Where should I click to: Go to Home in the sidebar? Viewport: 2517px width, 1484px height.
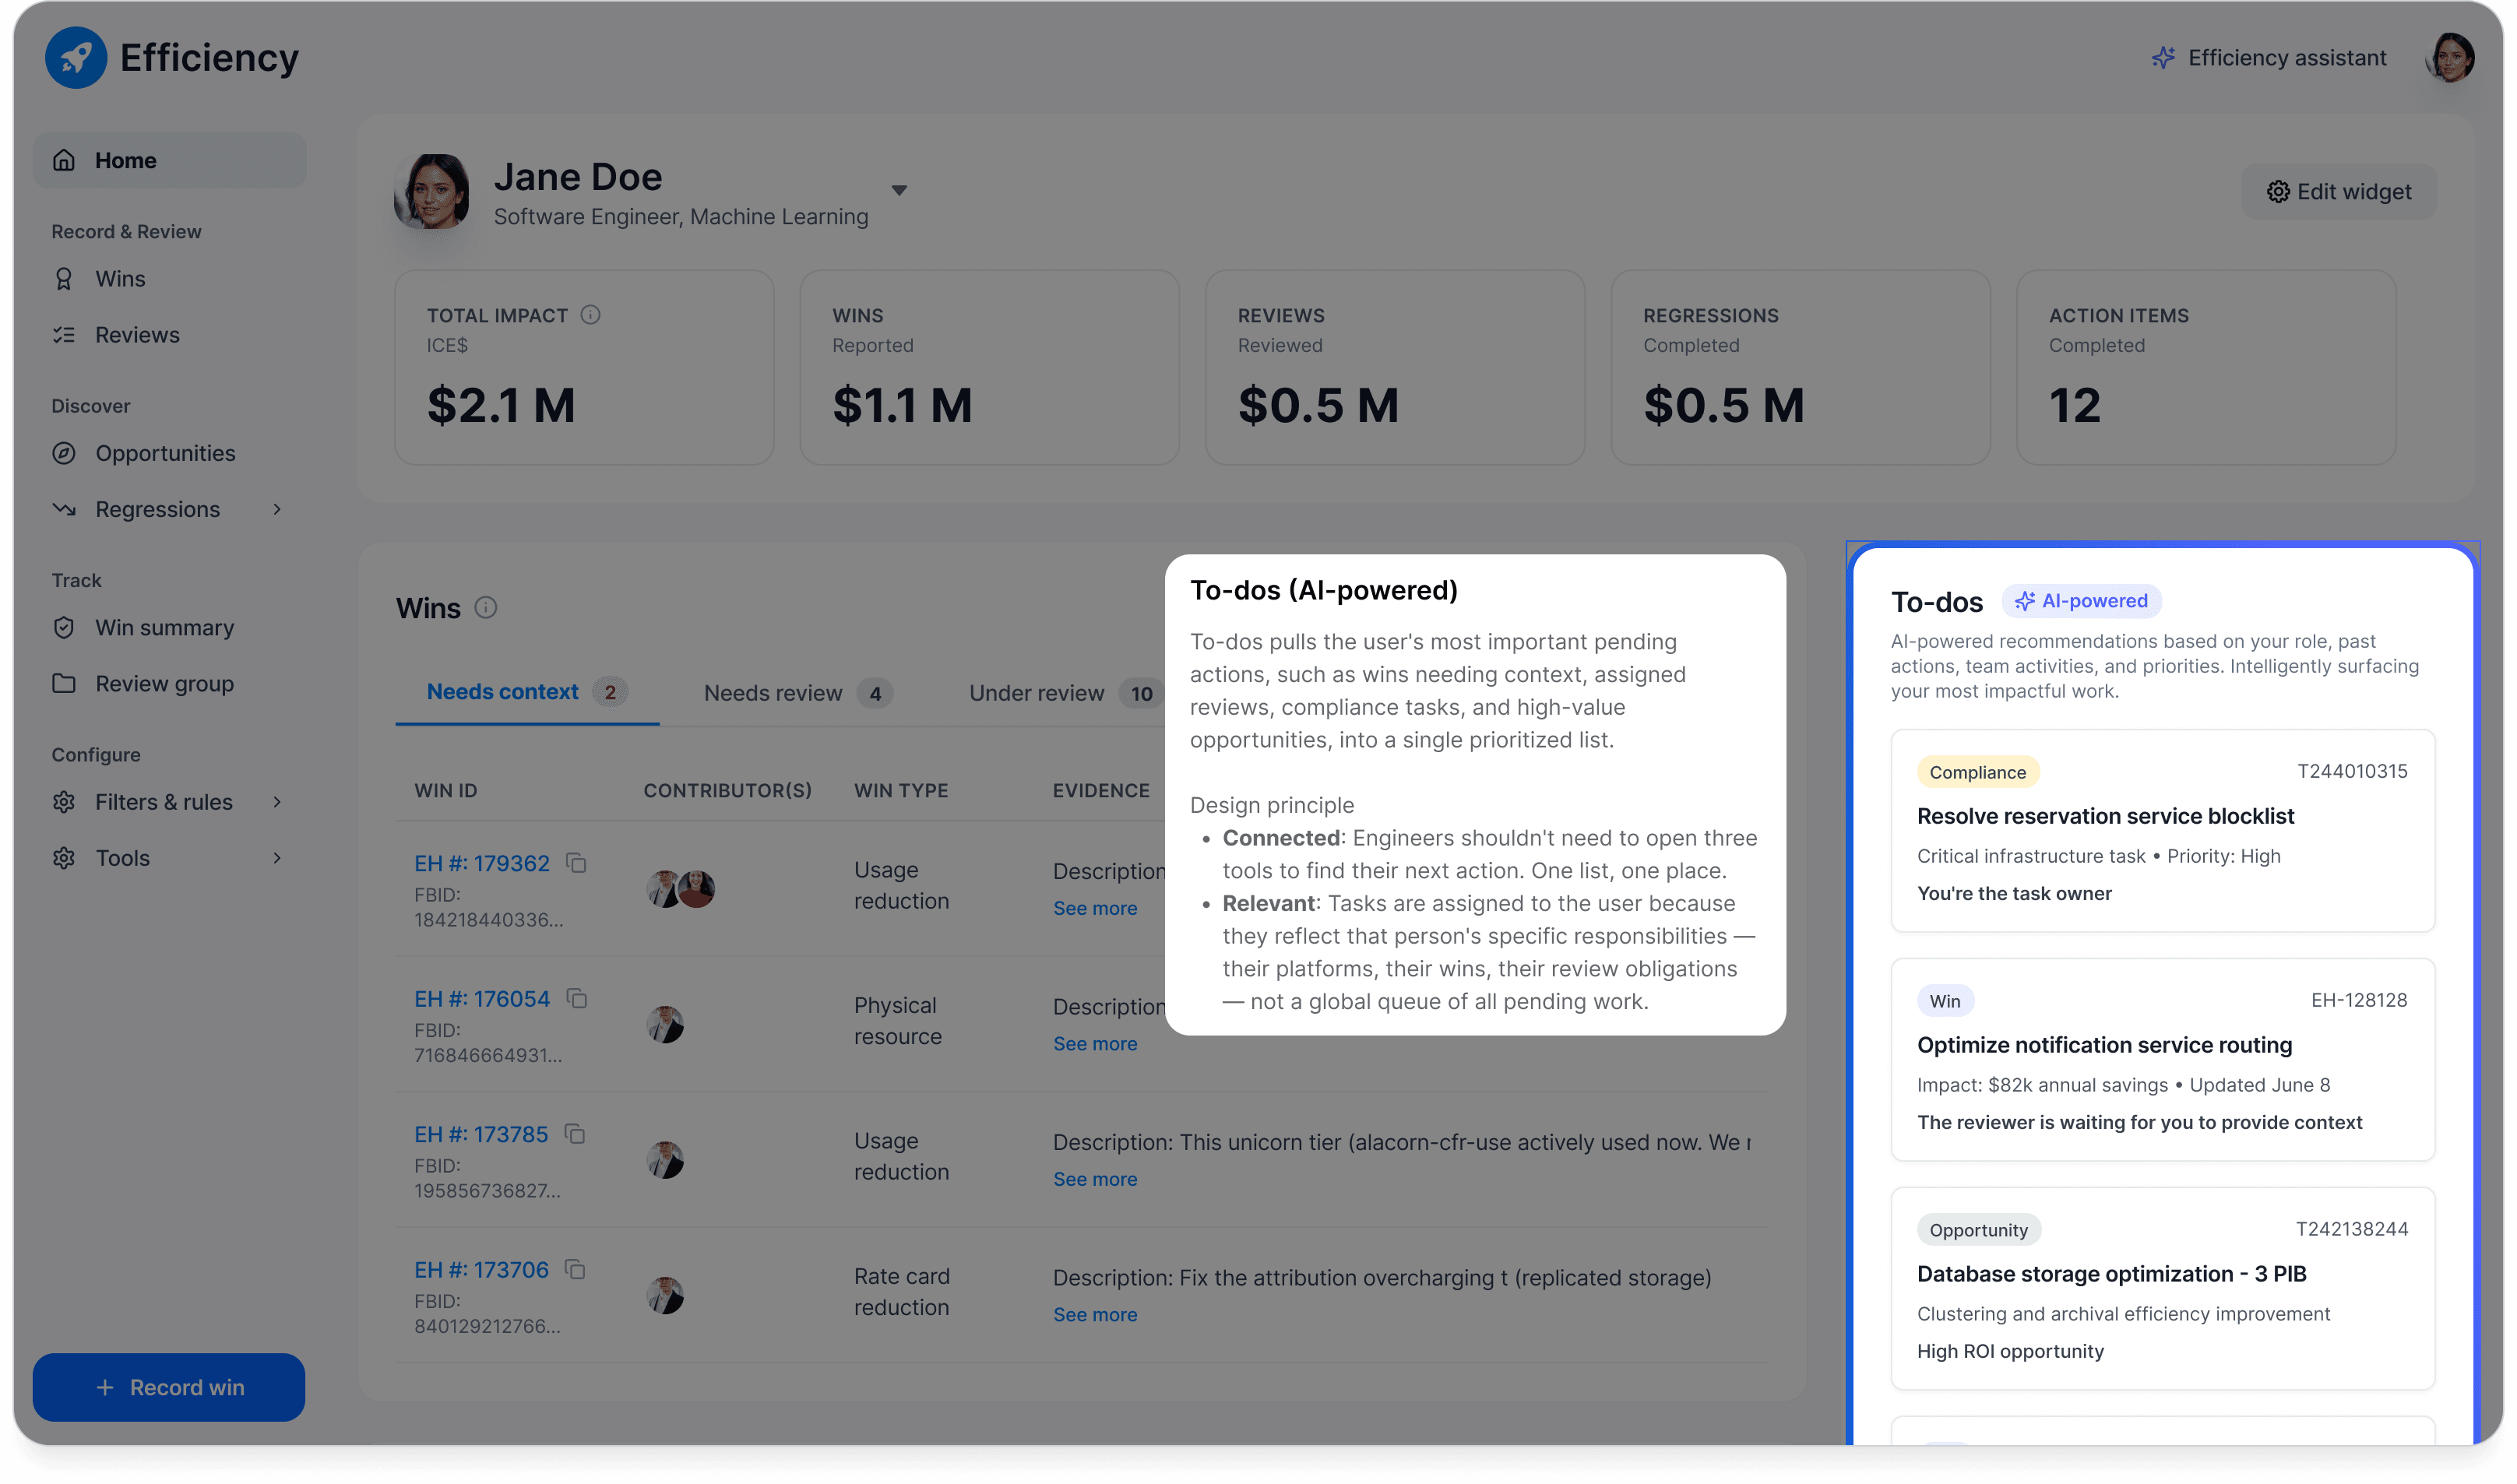tap(169, 160)
